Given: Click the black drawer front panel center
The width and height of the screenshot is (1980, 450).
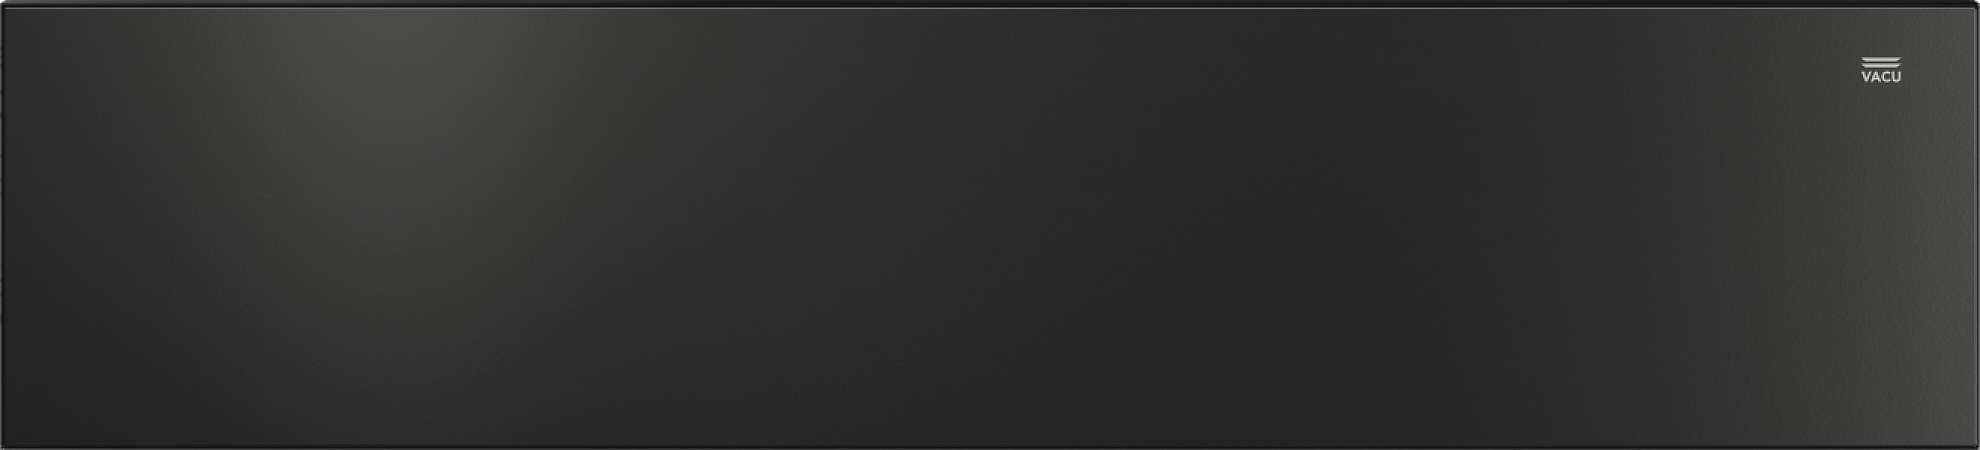Looking at the screenshot, I should [990, 225].
